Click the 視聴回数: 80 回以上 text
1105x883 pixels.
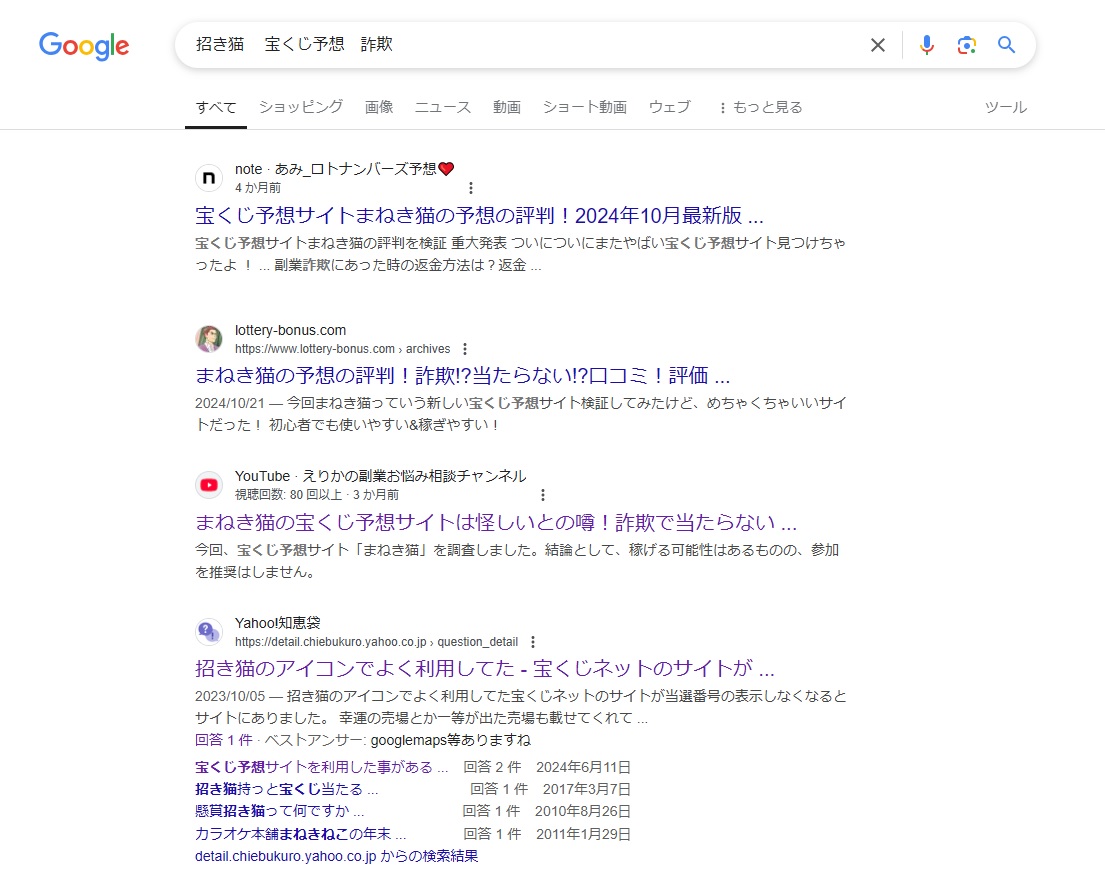(x=288, y=495)
